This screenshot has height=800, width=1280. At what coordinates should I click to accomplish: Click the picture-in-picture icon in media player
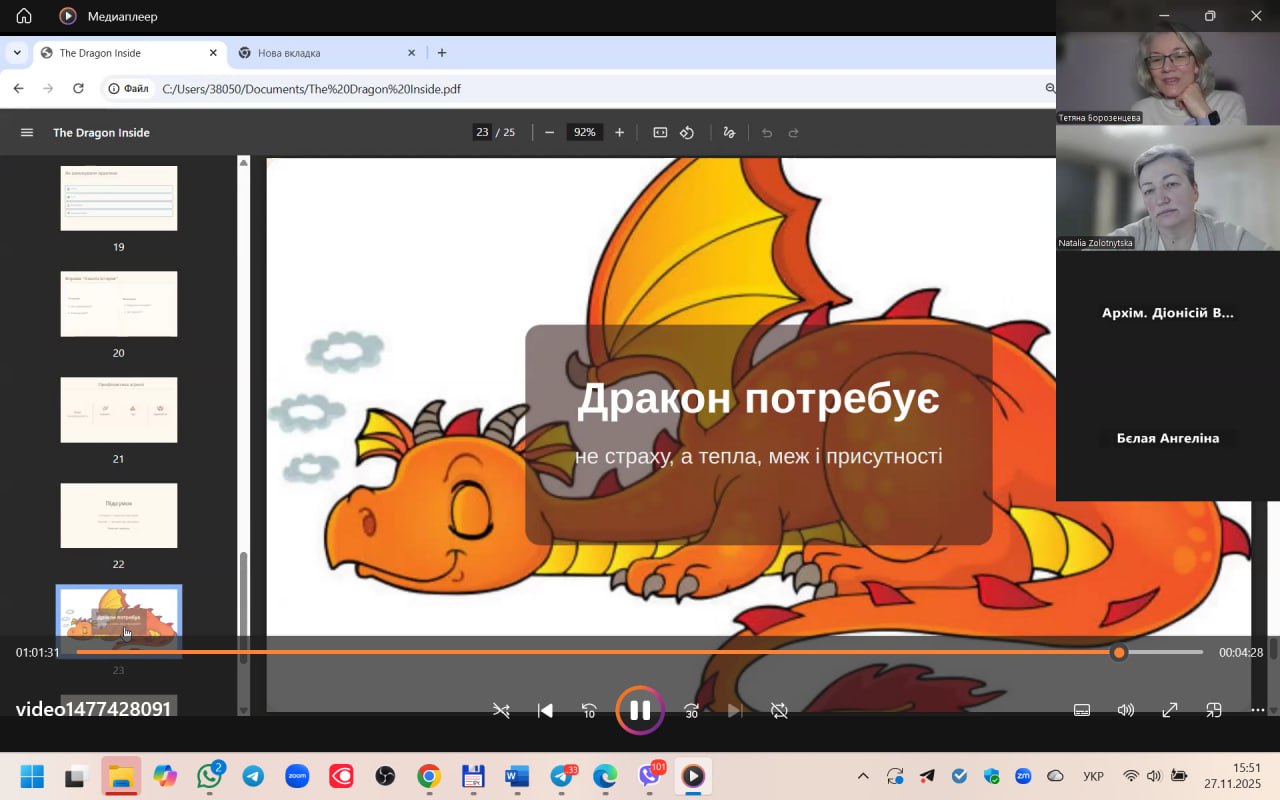pos(1213,710)
